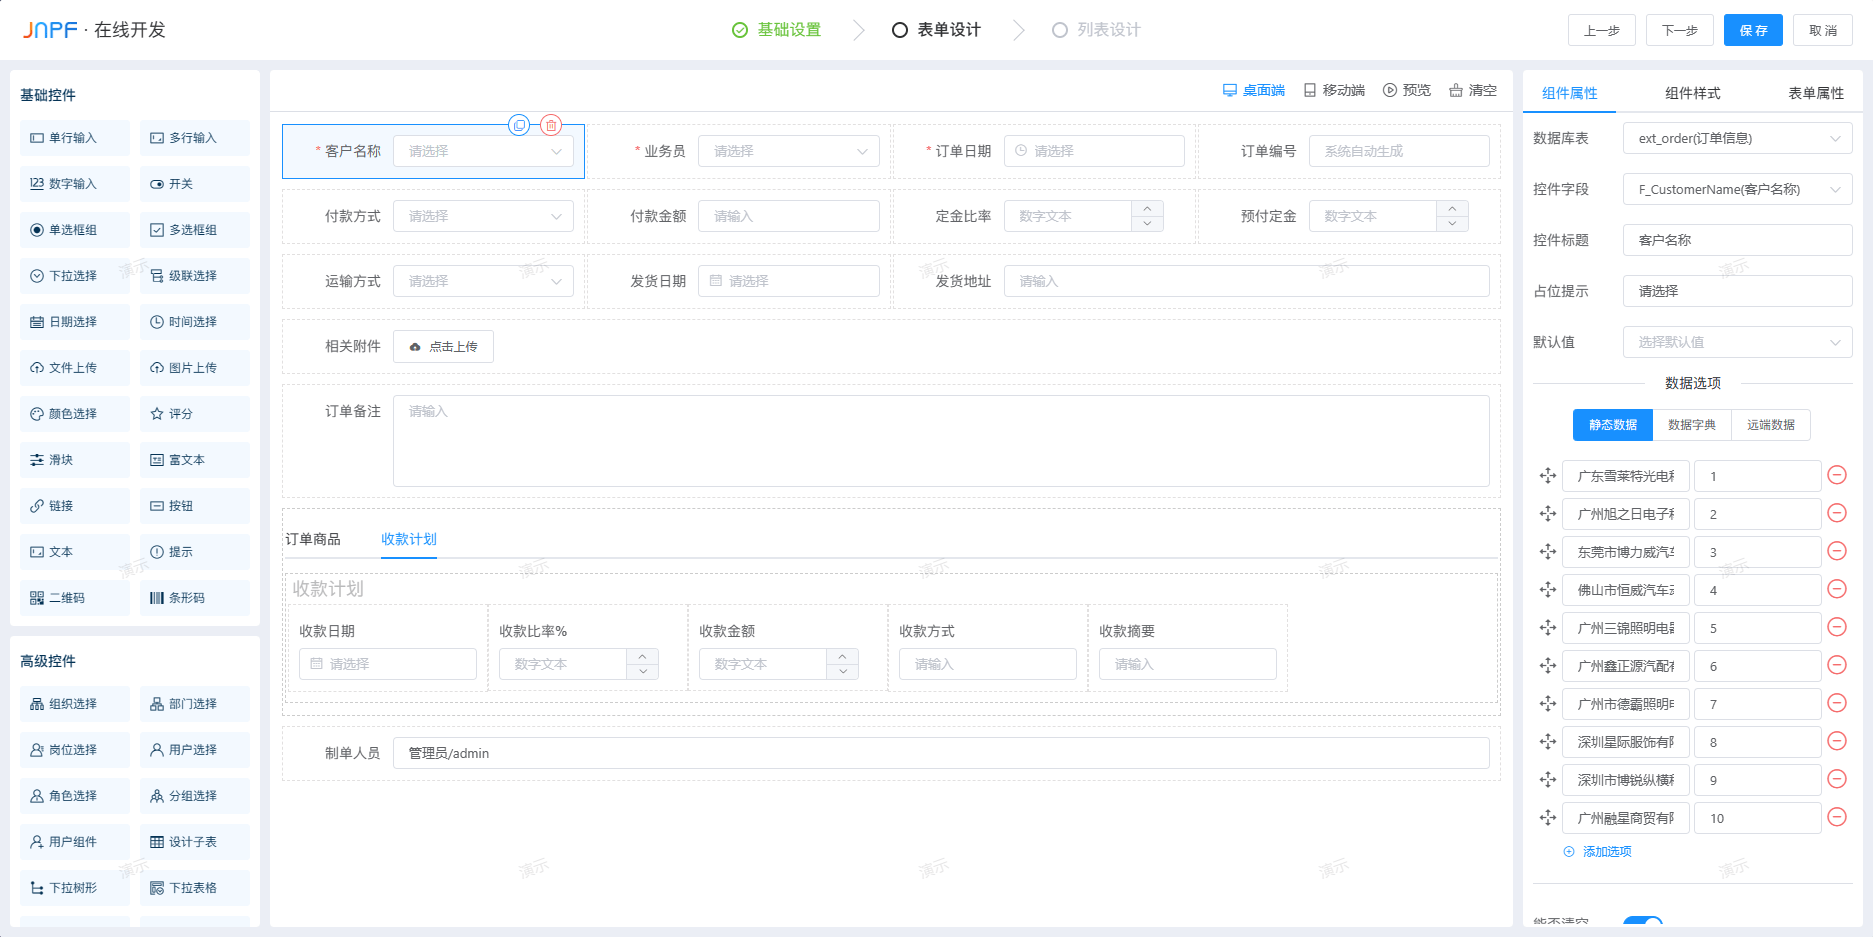Click the 占位提示 input field
This screenshot has width=1873, height=937.
pyautogui.click(x=1738, y=291)
